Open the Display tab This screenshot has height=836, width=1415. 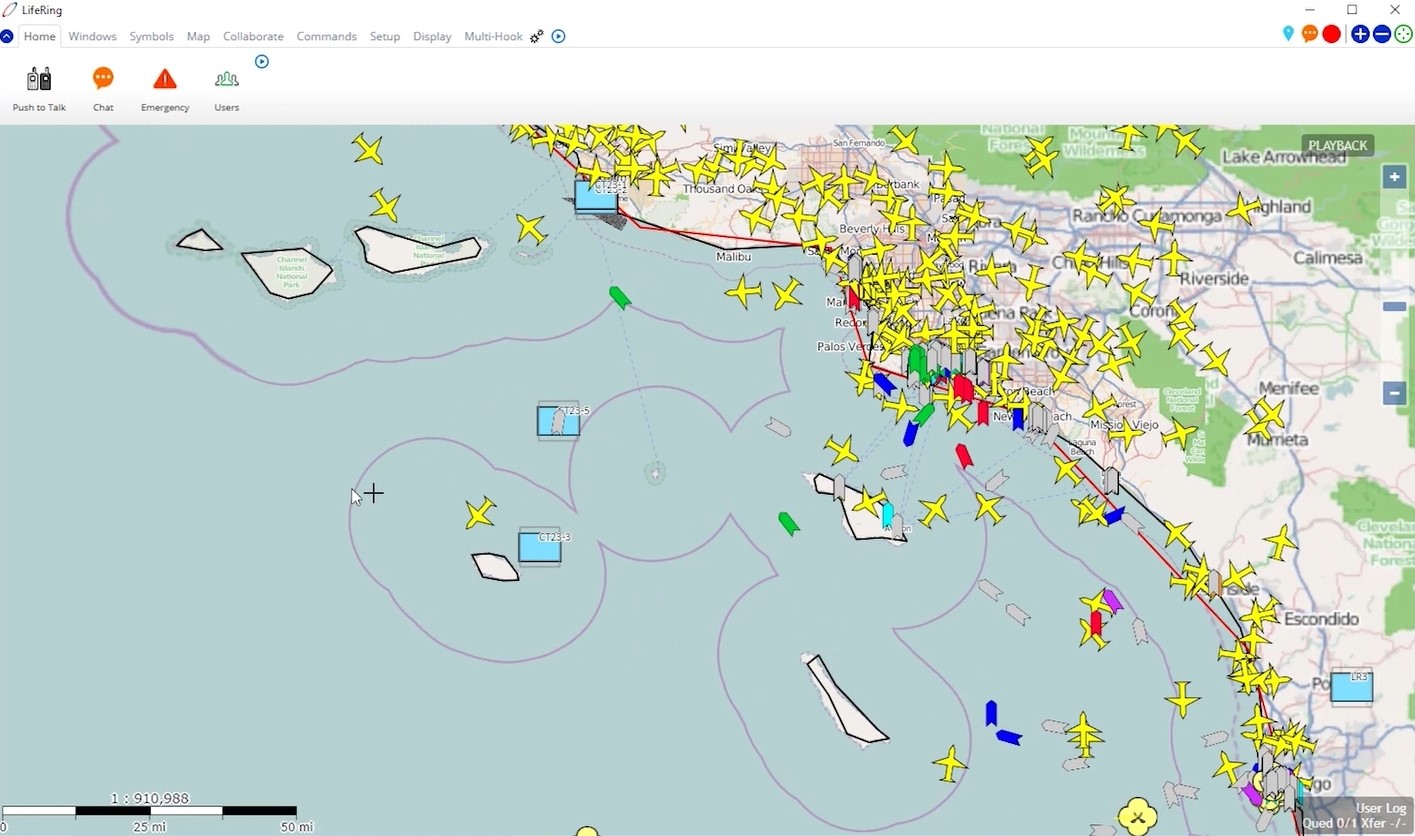pyautogui.click(x=432, y=36)
